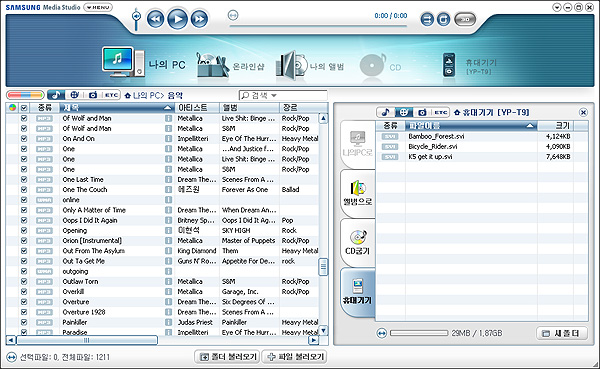
Task: Uncheck the One Last Time checkbox
Action: coord(24,180)
